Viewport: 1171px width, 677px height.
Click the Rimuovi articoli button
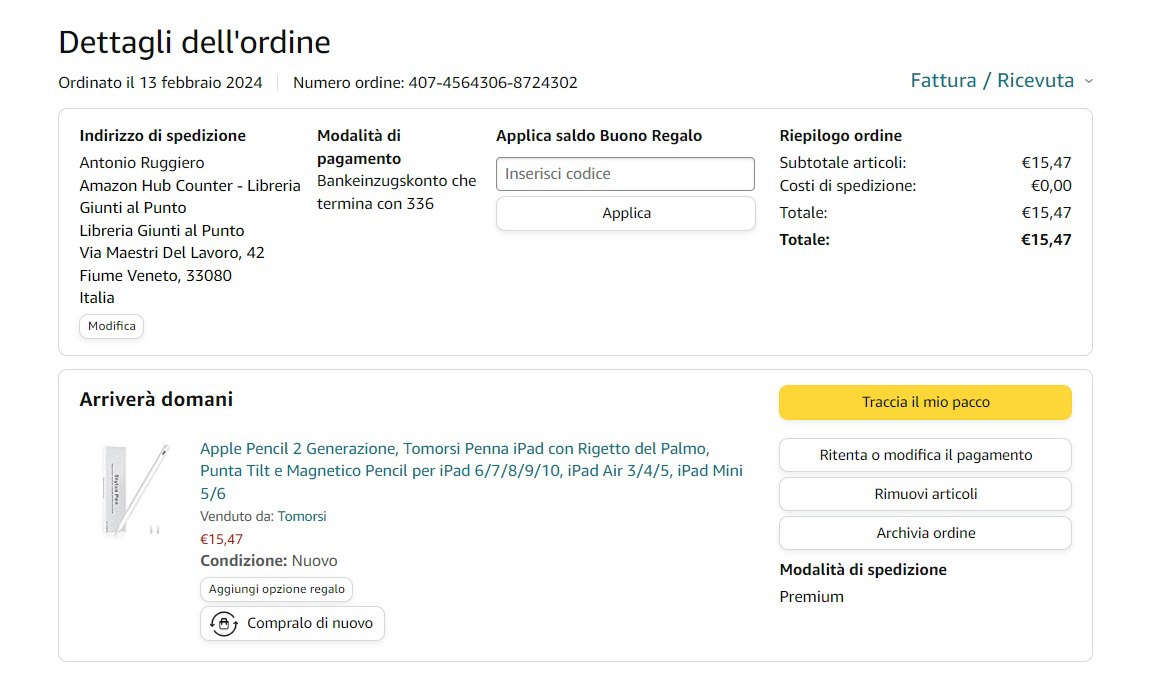(925, 494)
